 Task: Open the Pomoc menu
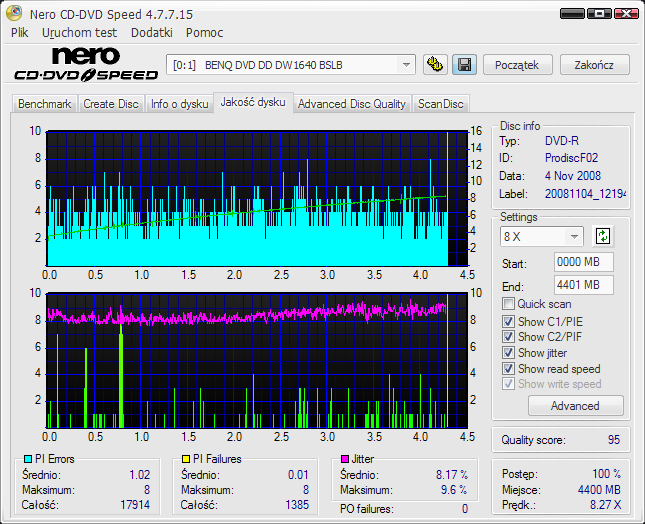pos(204,32)
